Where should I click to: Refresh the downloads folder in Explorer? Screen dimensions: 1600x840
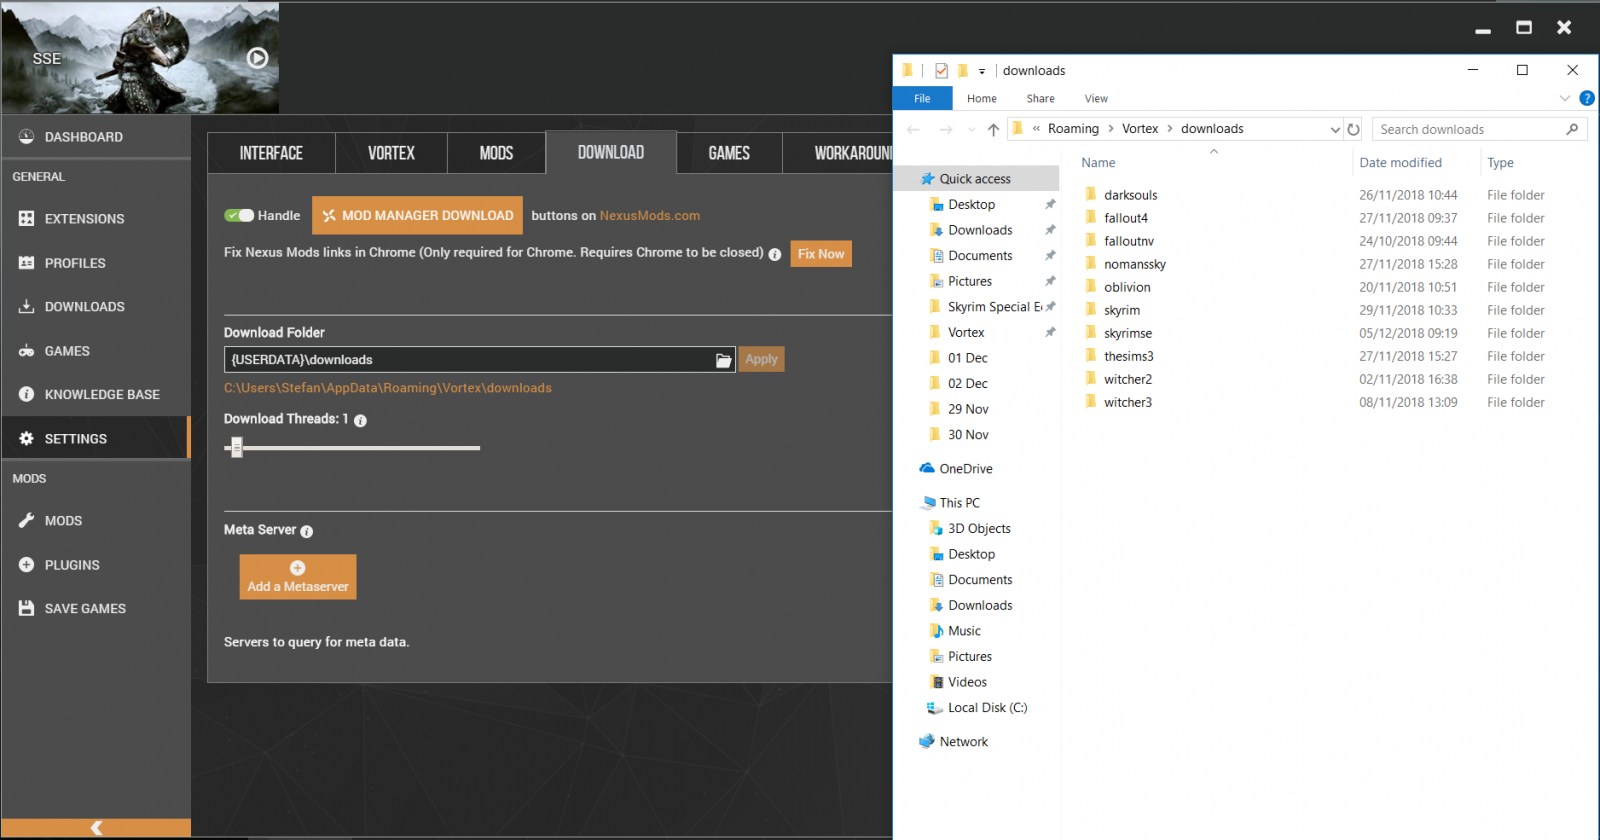pos(1354,129)
